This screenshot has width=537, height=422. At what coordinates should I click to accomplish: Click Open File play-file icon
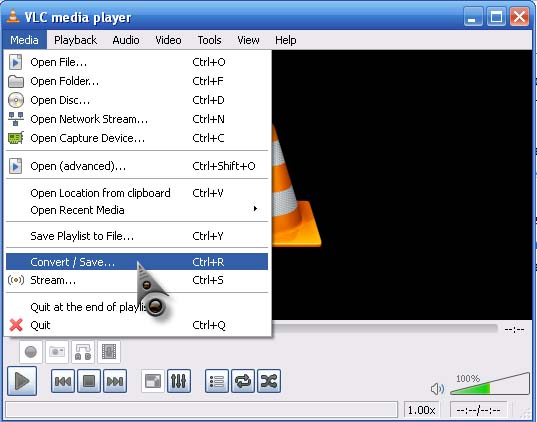15,62
